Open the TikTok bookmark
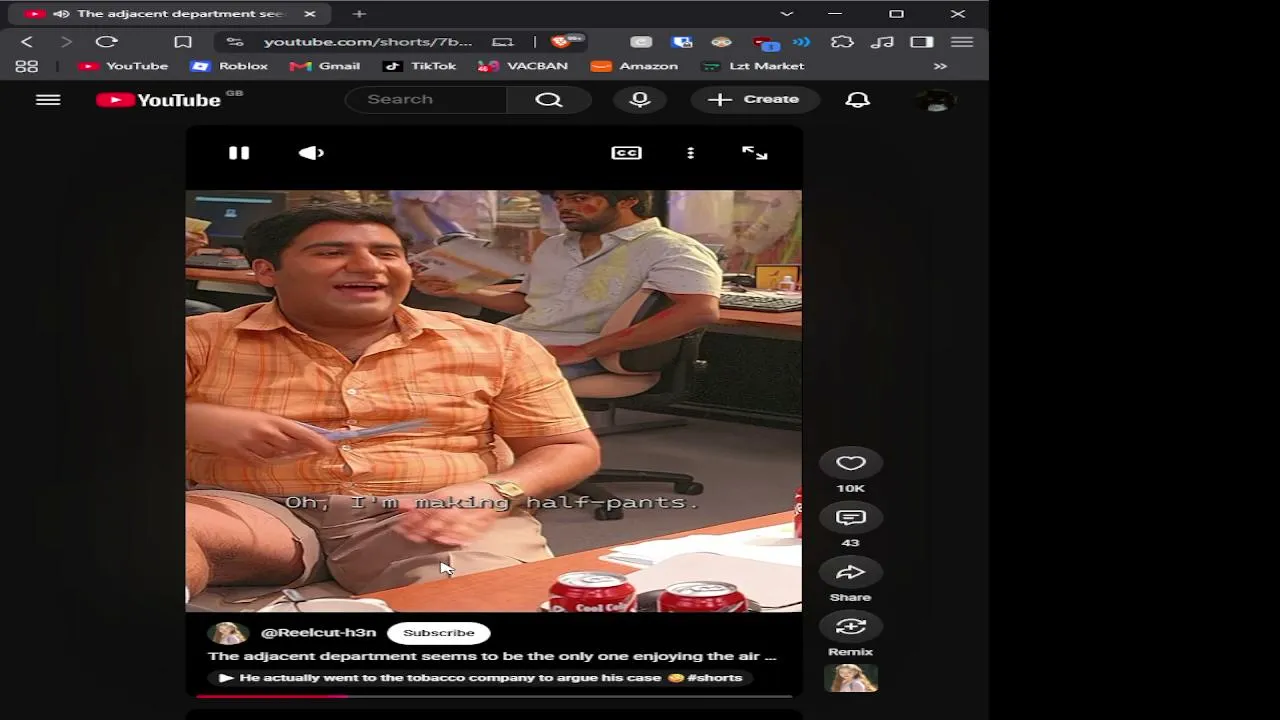Screen dimensions: 1280x720 (419, 66)
